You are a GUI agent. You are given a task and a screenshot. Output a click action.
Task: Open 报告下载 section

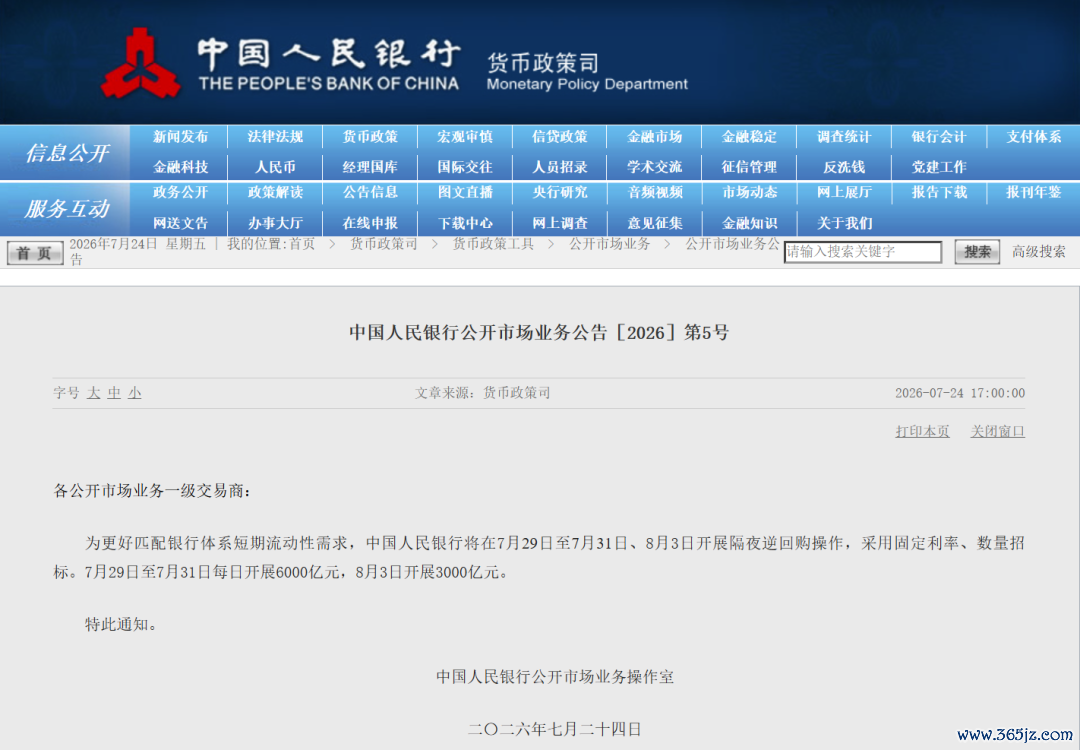[939, 193]
